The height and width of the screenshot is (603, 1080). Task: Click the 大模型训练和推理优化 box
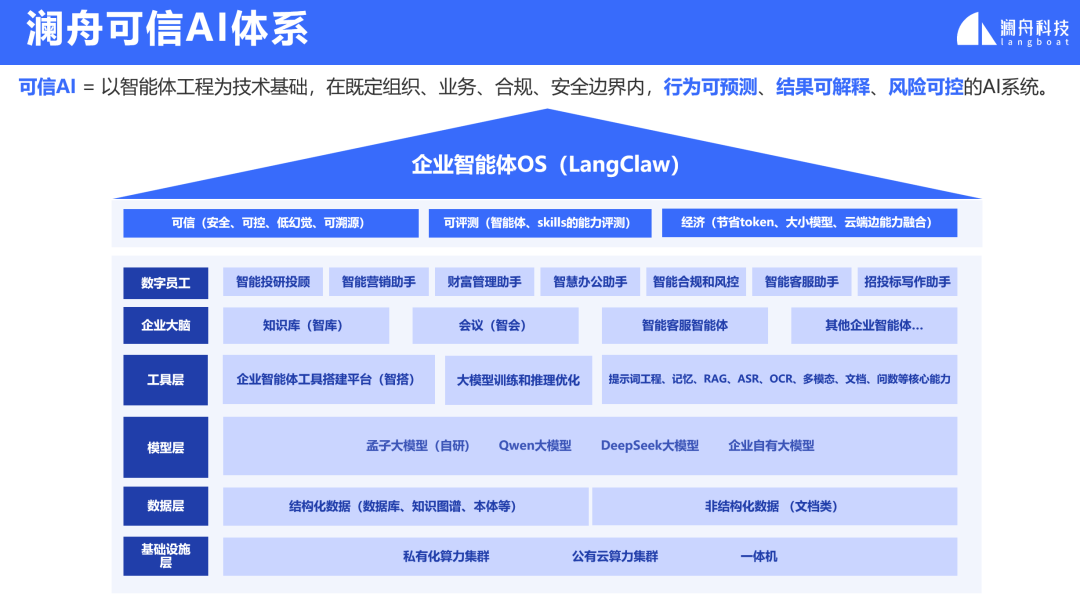coord(518,381)
